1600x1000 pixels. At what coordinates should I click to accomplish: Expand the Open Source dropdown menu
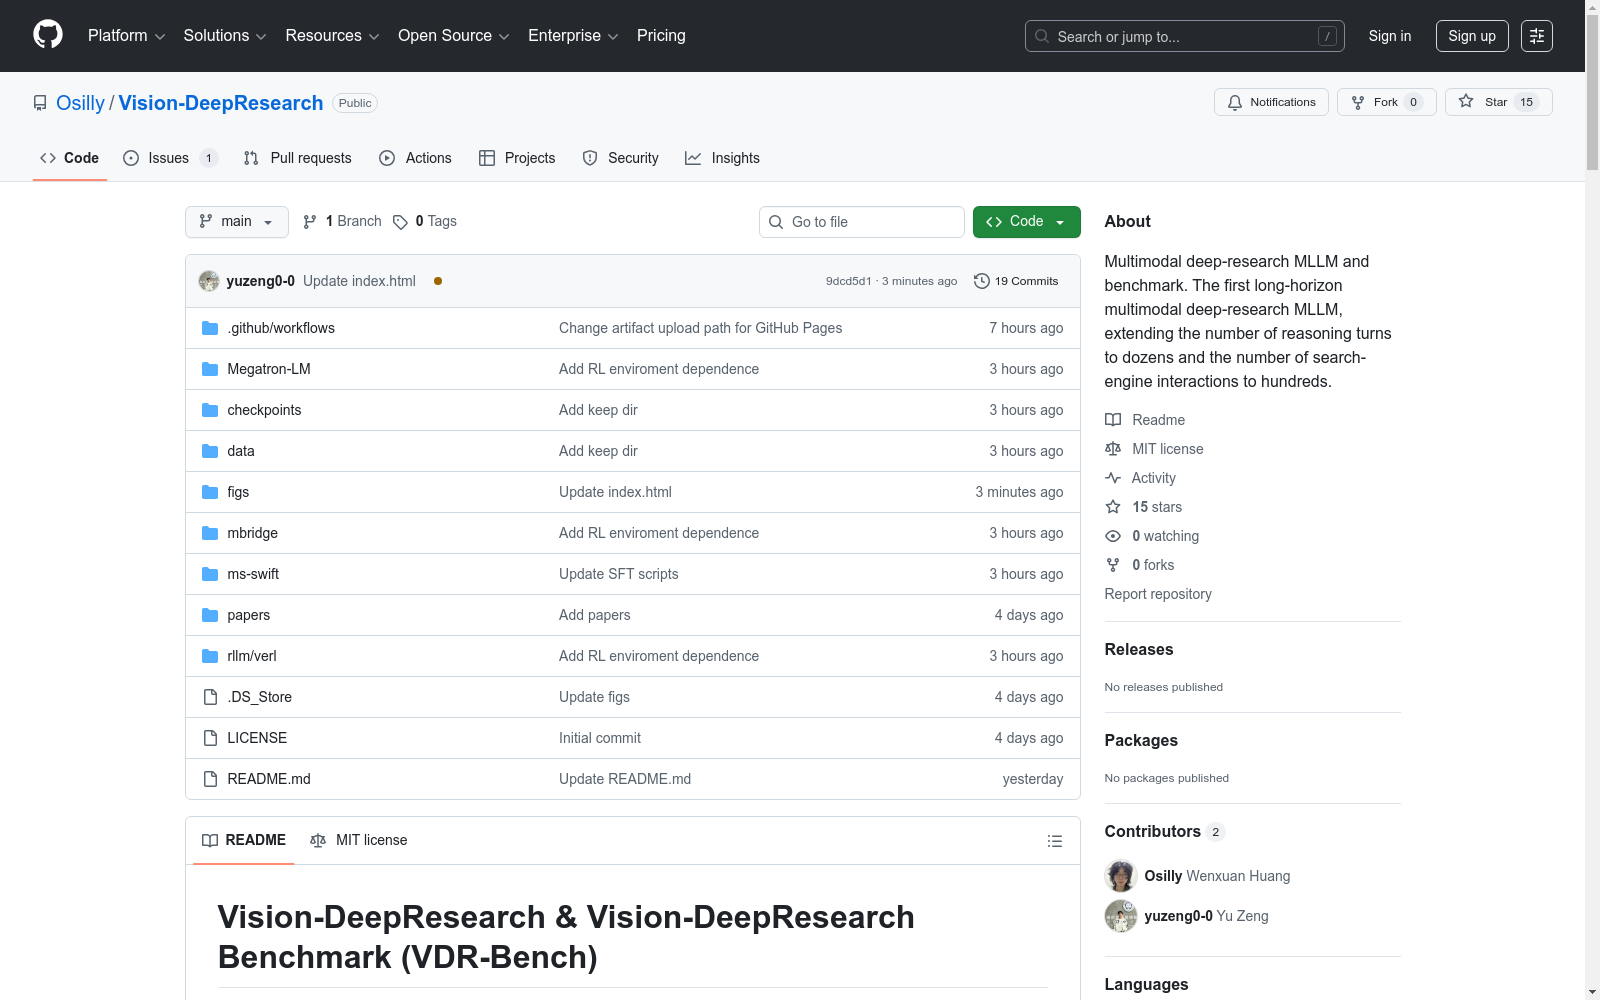click(x=454, y=36)
